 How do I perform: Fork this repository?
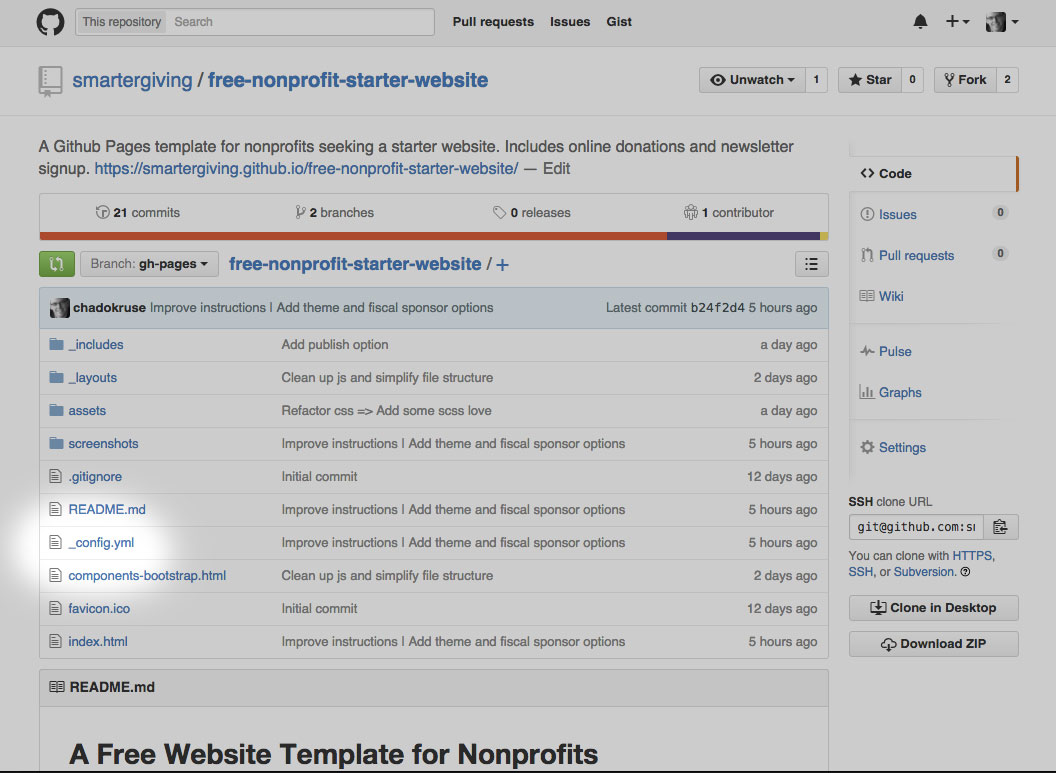coord(964,79)
